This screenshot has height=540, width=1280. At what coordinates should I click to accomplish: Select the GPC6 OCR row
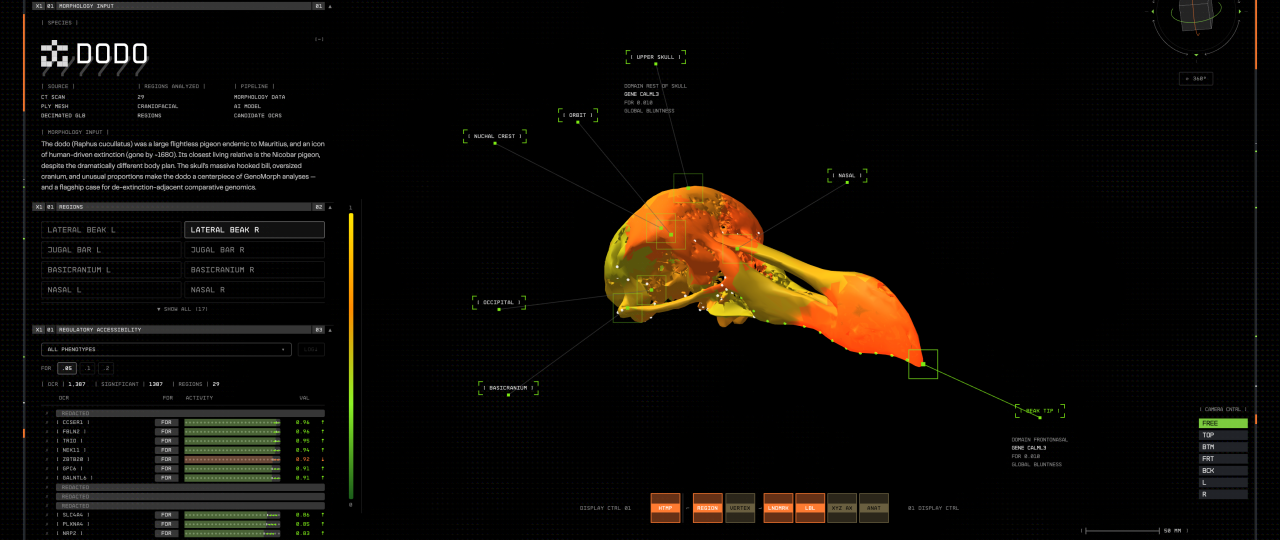(x=184, y=468)
